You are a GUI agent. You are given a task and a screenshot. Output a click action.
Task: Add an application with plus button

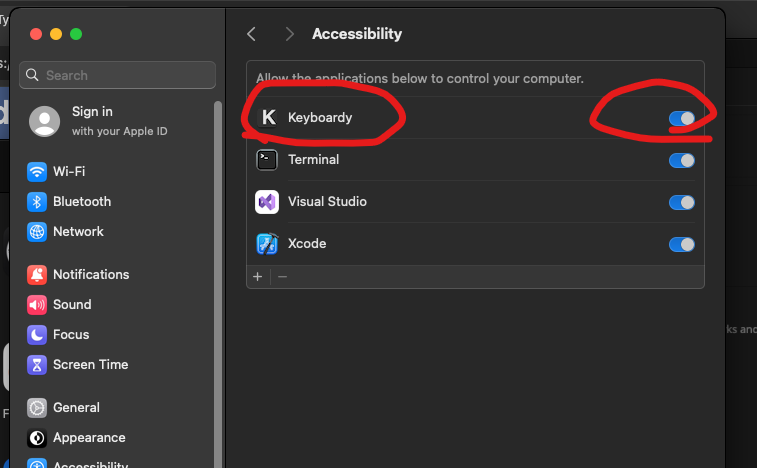point(258,277)
